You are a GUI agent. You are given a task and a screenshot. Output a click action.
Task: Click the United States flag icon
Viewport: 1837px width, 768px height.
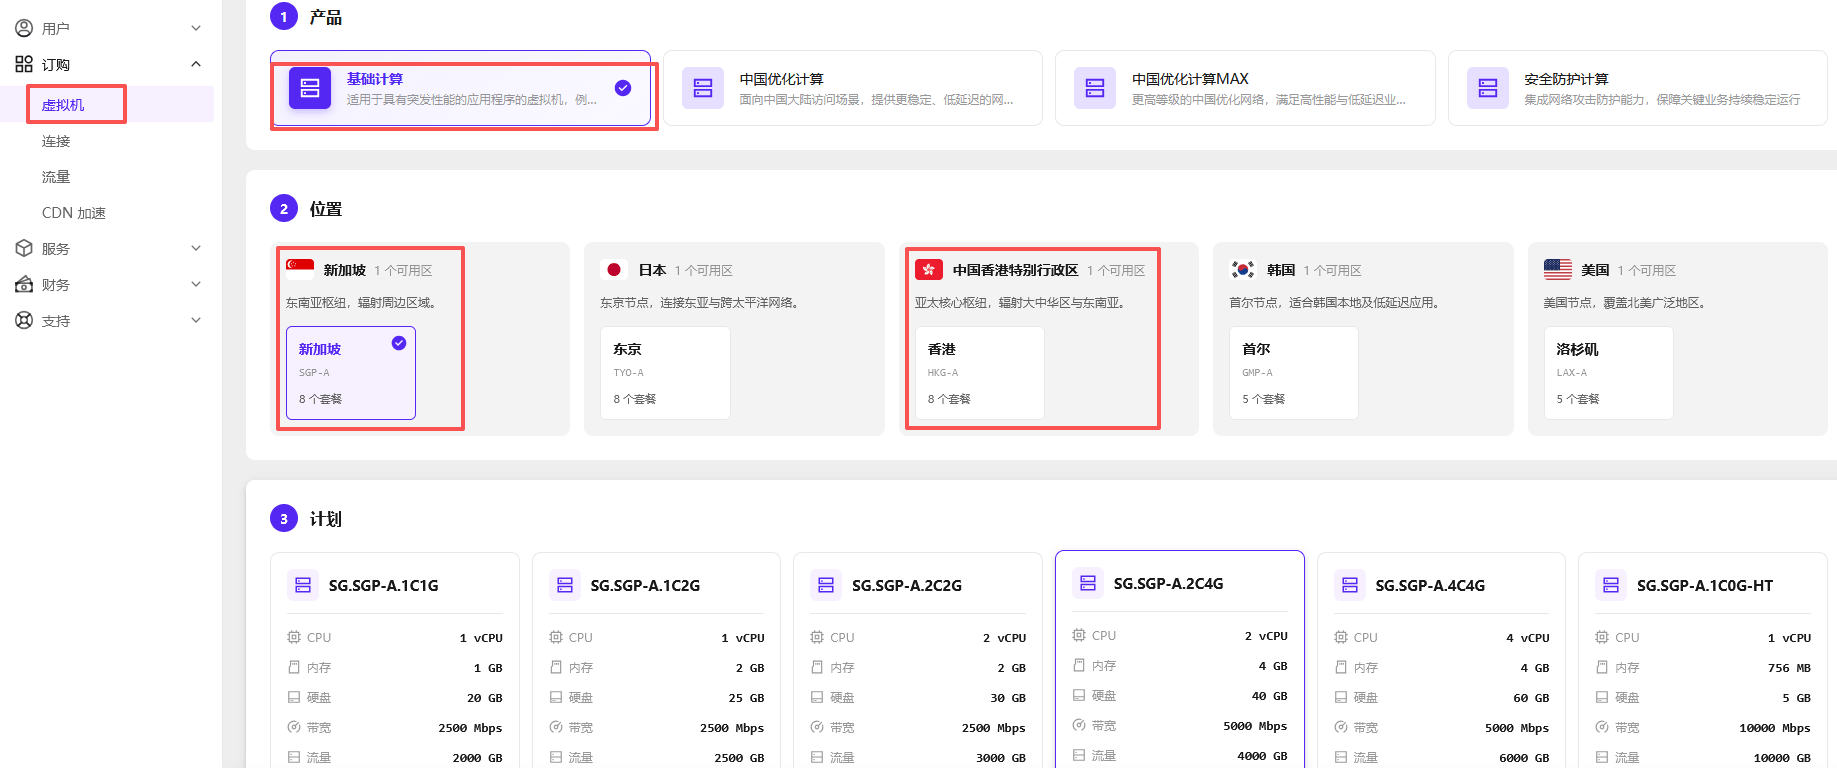coord(1558,270)
